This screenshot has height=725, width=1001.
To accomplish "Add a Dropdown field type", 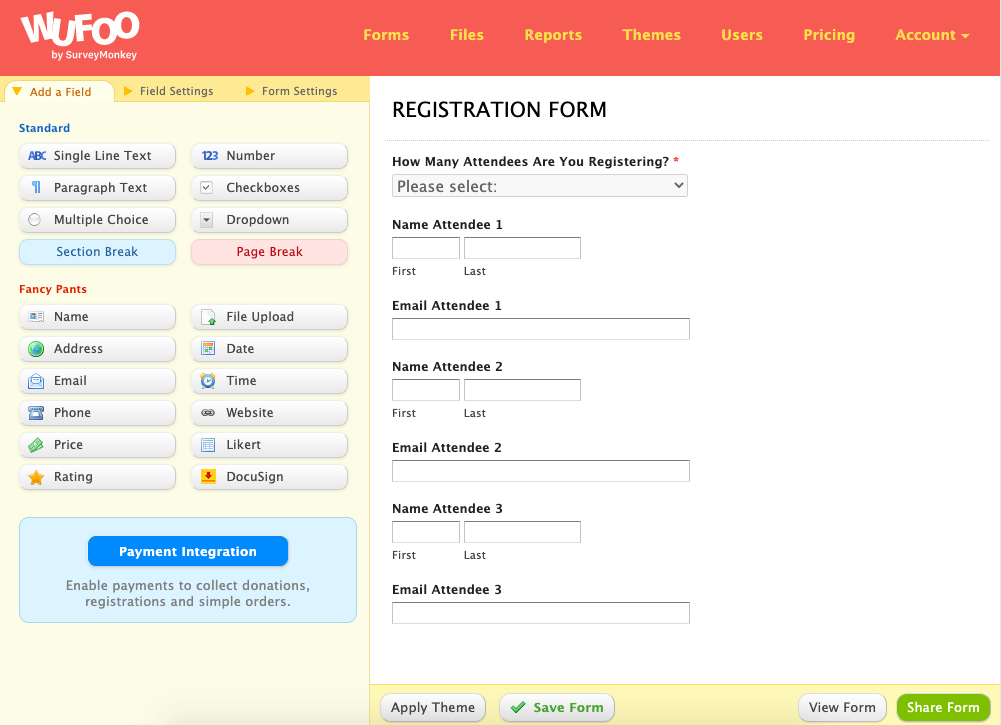I will pos(269,220).
